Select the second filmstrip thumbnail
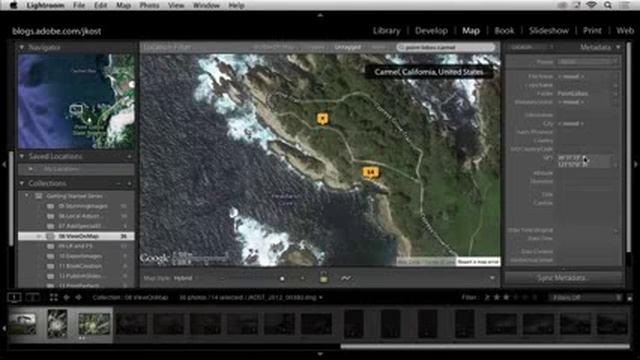This screenshot has width=640, height=360. pyautogui.click(x=57, y=324)
